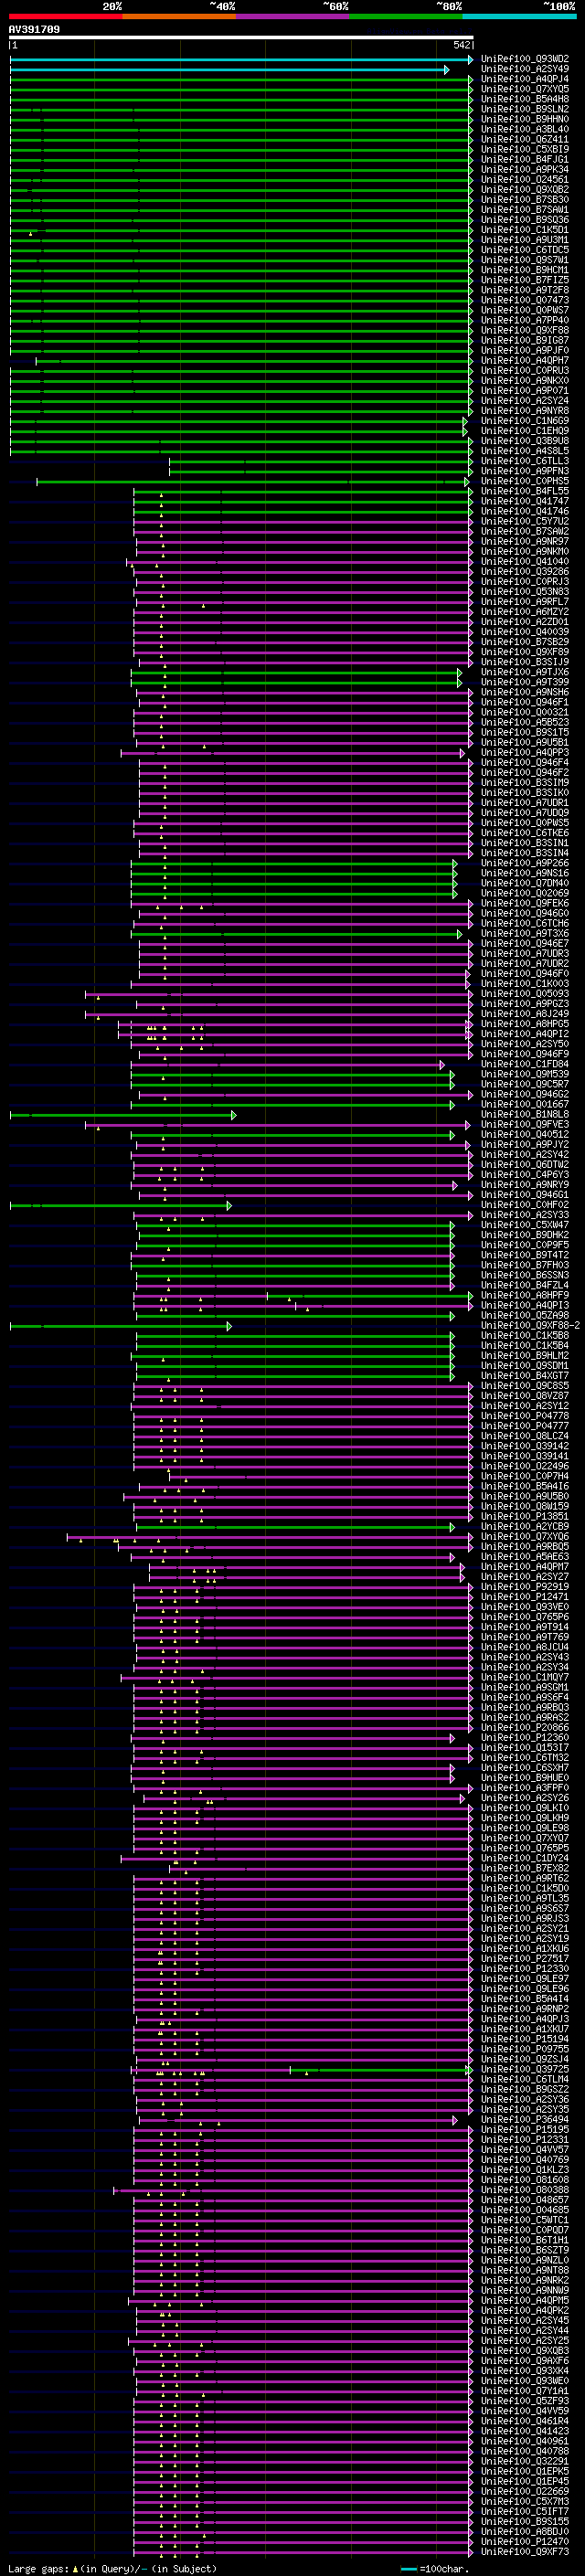Select hit label UniRef100_A3BL40
585x2576 pixels.
point(525,129)
